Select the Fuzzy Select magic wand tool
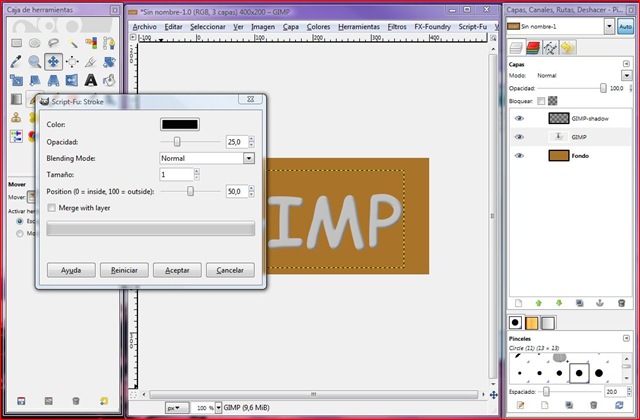The image size is (640, 420). [x=72, y=43]
